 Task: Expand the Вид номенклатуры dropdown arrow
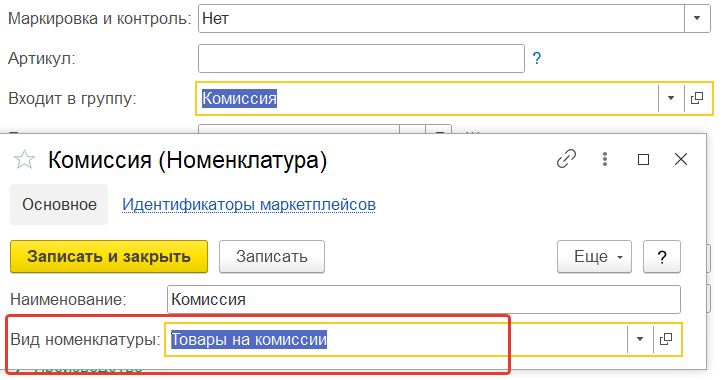(x=640, y=339)
